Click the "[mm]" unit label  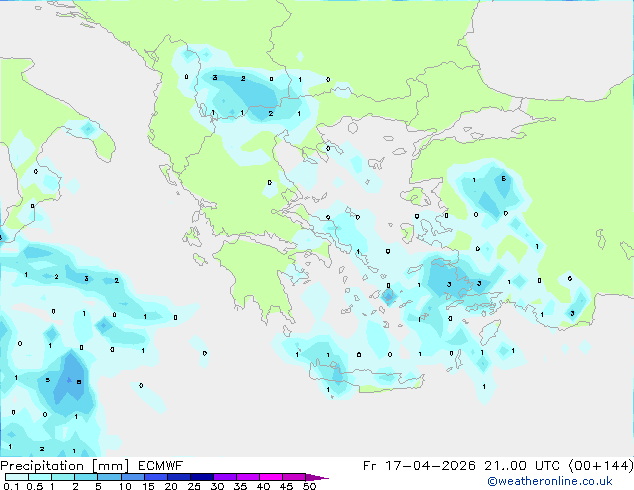pyautogui.click(x=110, y=466)
